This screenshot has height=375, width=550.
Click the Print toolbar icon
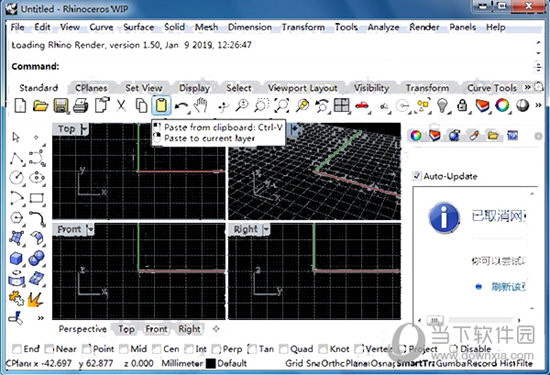[81, 106]
